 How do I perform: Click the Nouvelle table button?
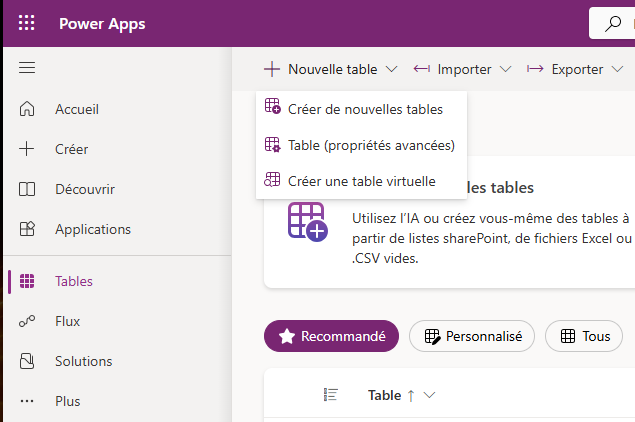[x=330, y=69]
